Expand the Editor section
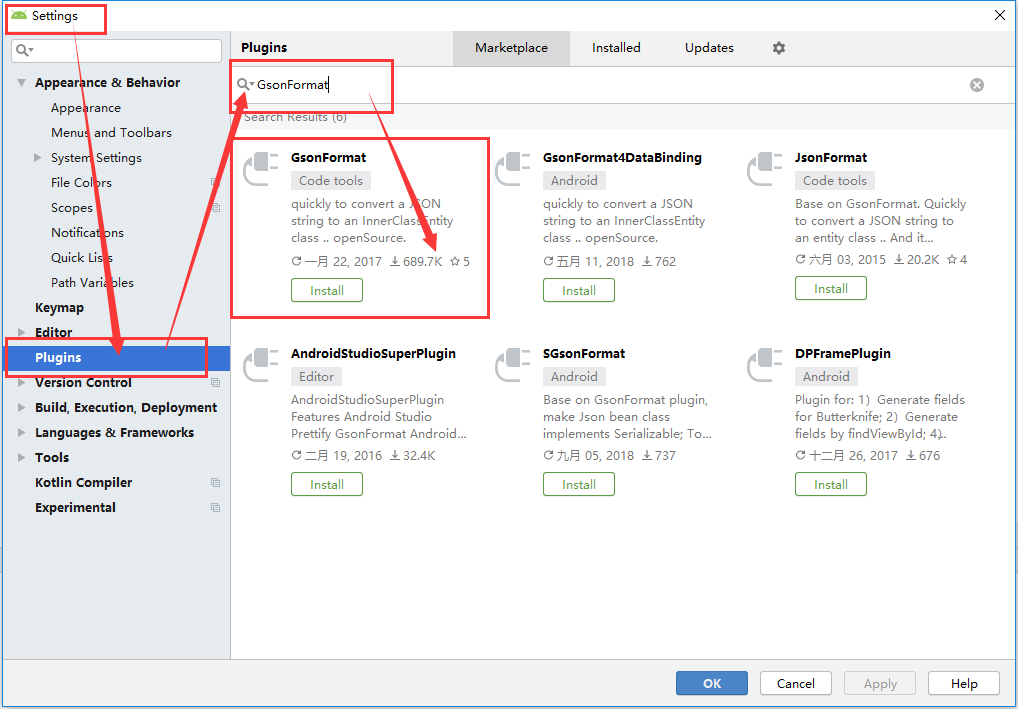Screen dimensions: 1018x709 pyautogui.click(x=21, y=332)
